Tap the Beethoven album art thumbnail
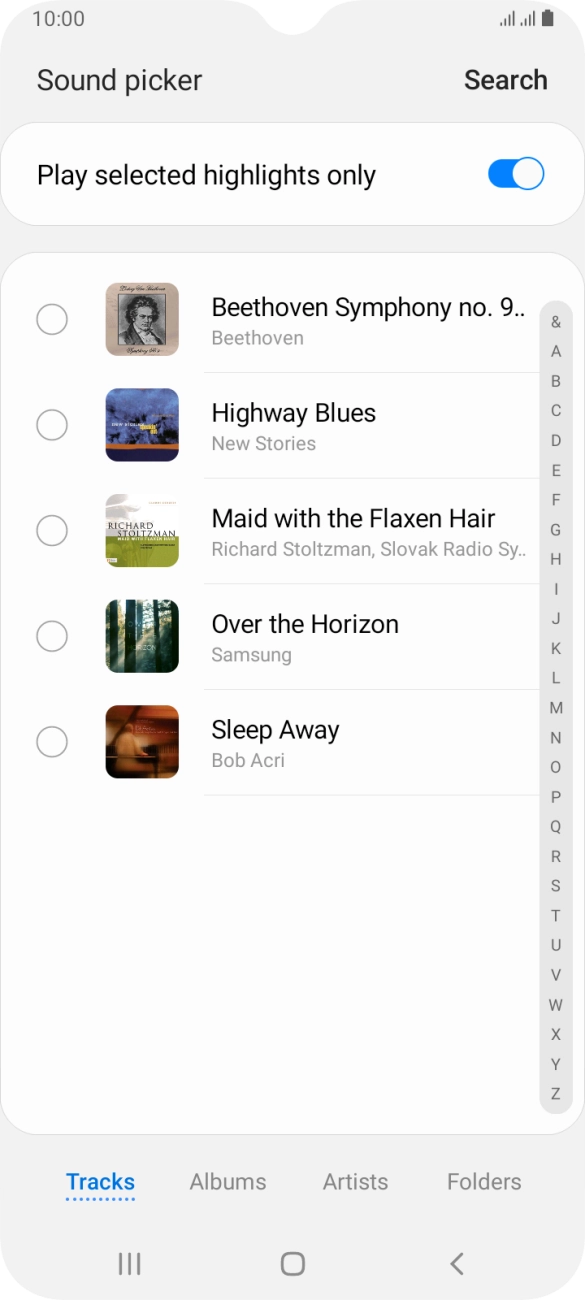585x1300 pixels. coord(142,319)
